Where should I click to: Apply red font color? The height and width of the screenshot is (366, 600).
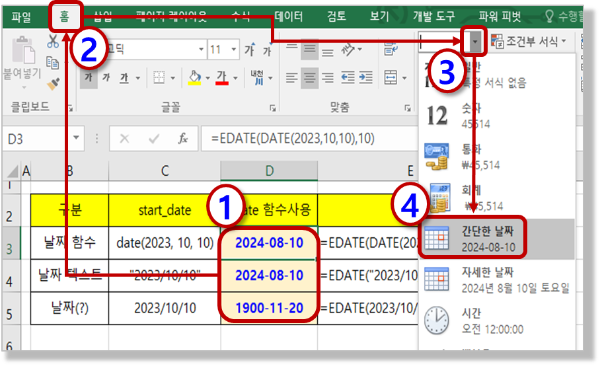(x=222, y=78)
